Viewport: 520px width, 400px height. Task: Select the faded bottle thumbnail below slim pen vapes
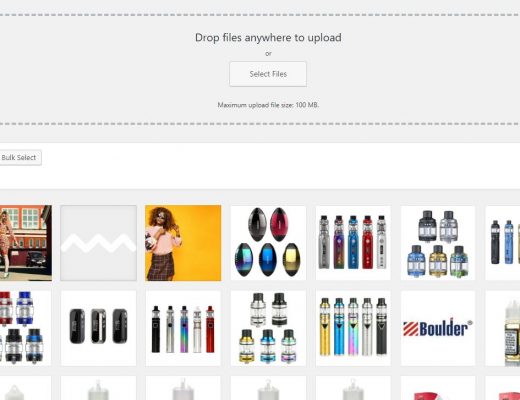(x=183, y=388)
